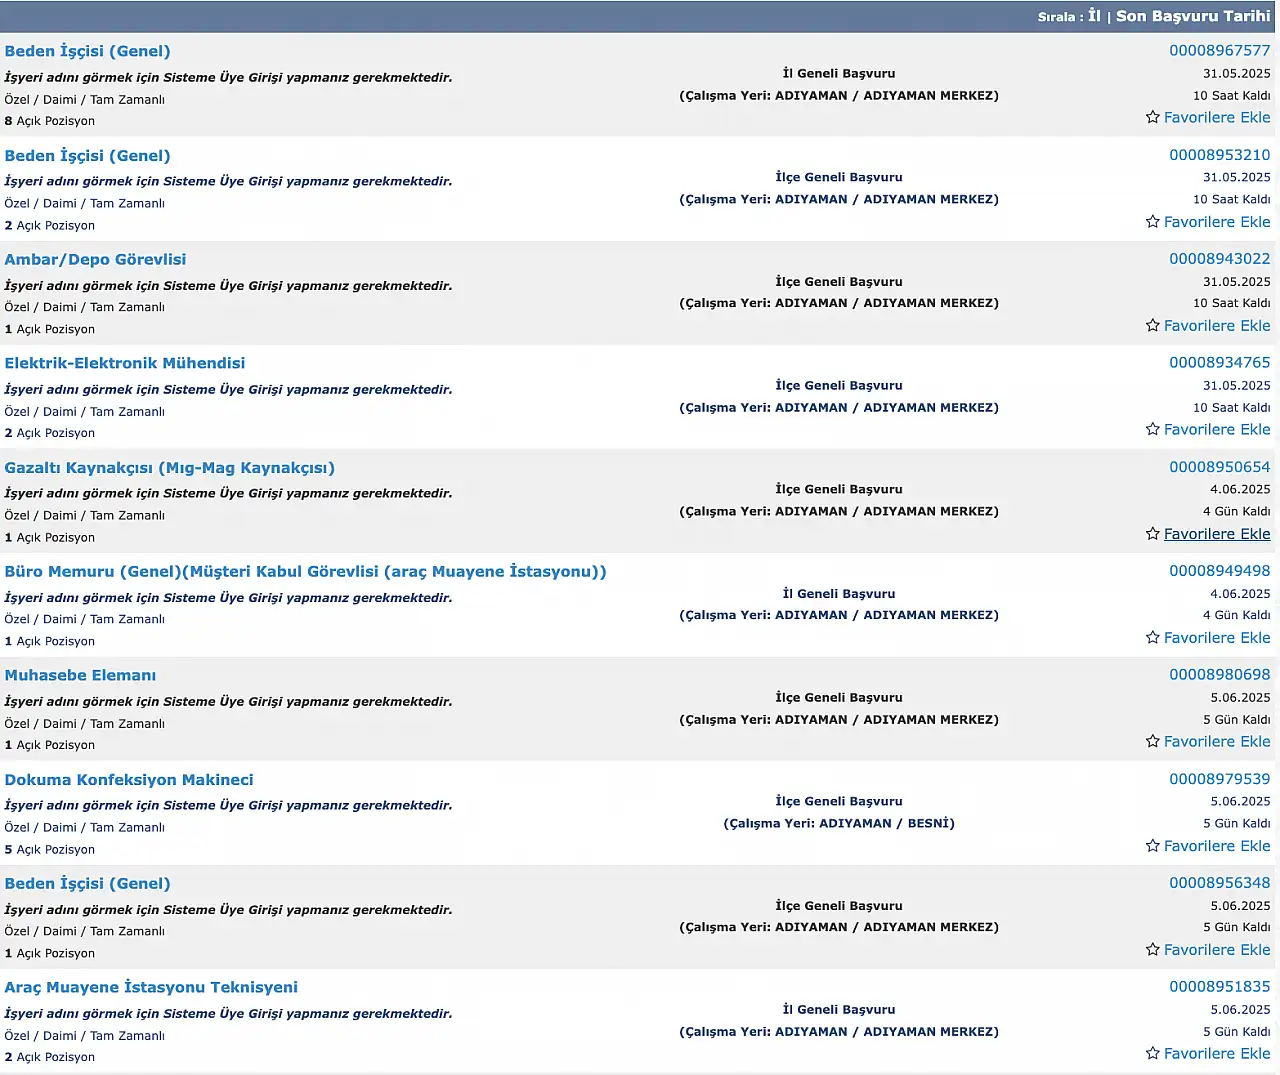Click the star icon for listing 00008943022

point(1153,326)
